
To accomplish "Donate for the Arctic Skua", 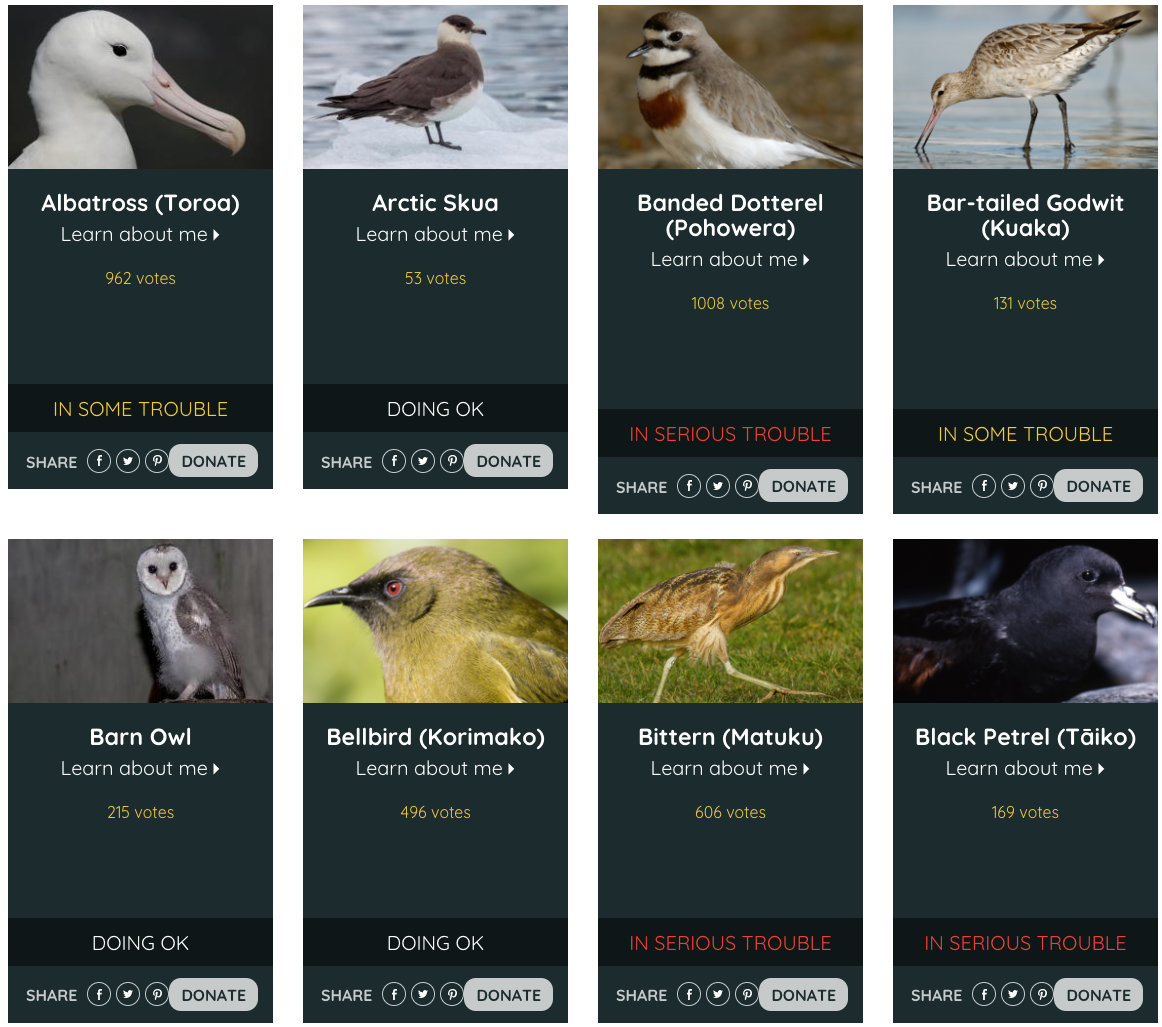I will [508, 461].
